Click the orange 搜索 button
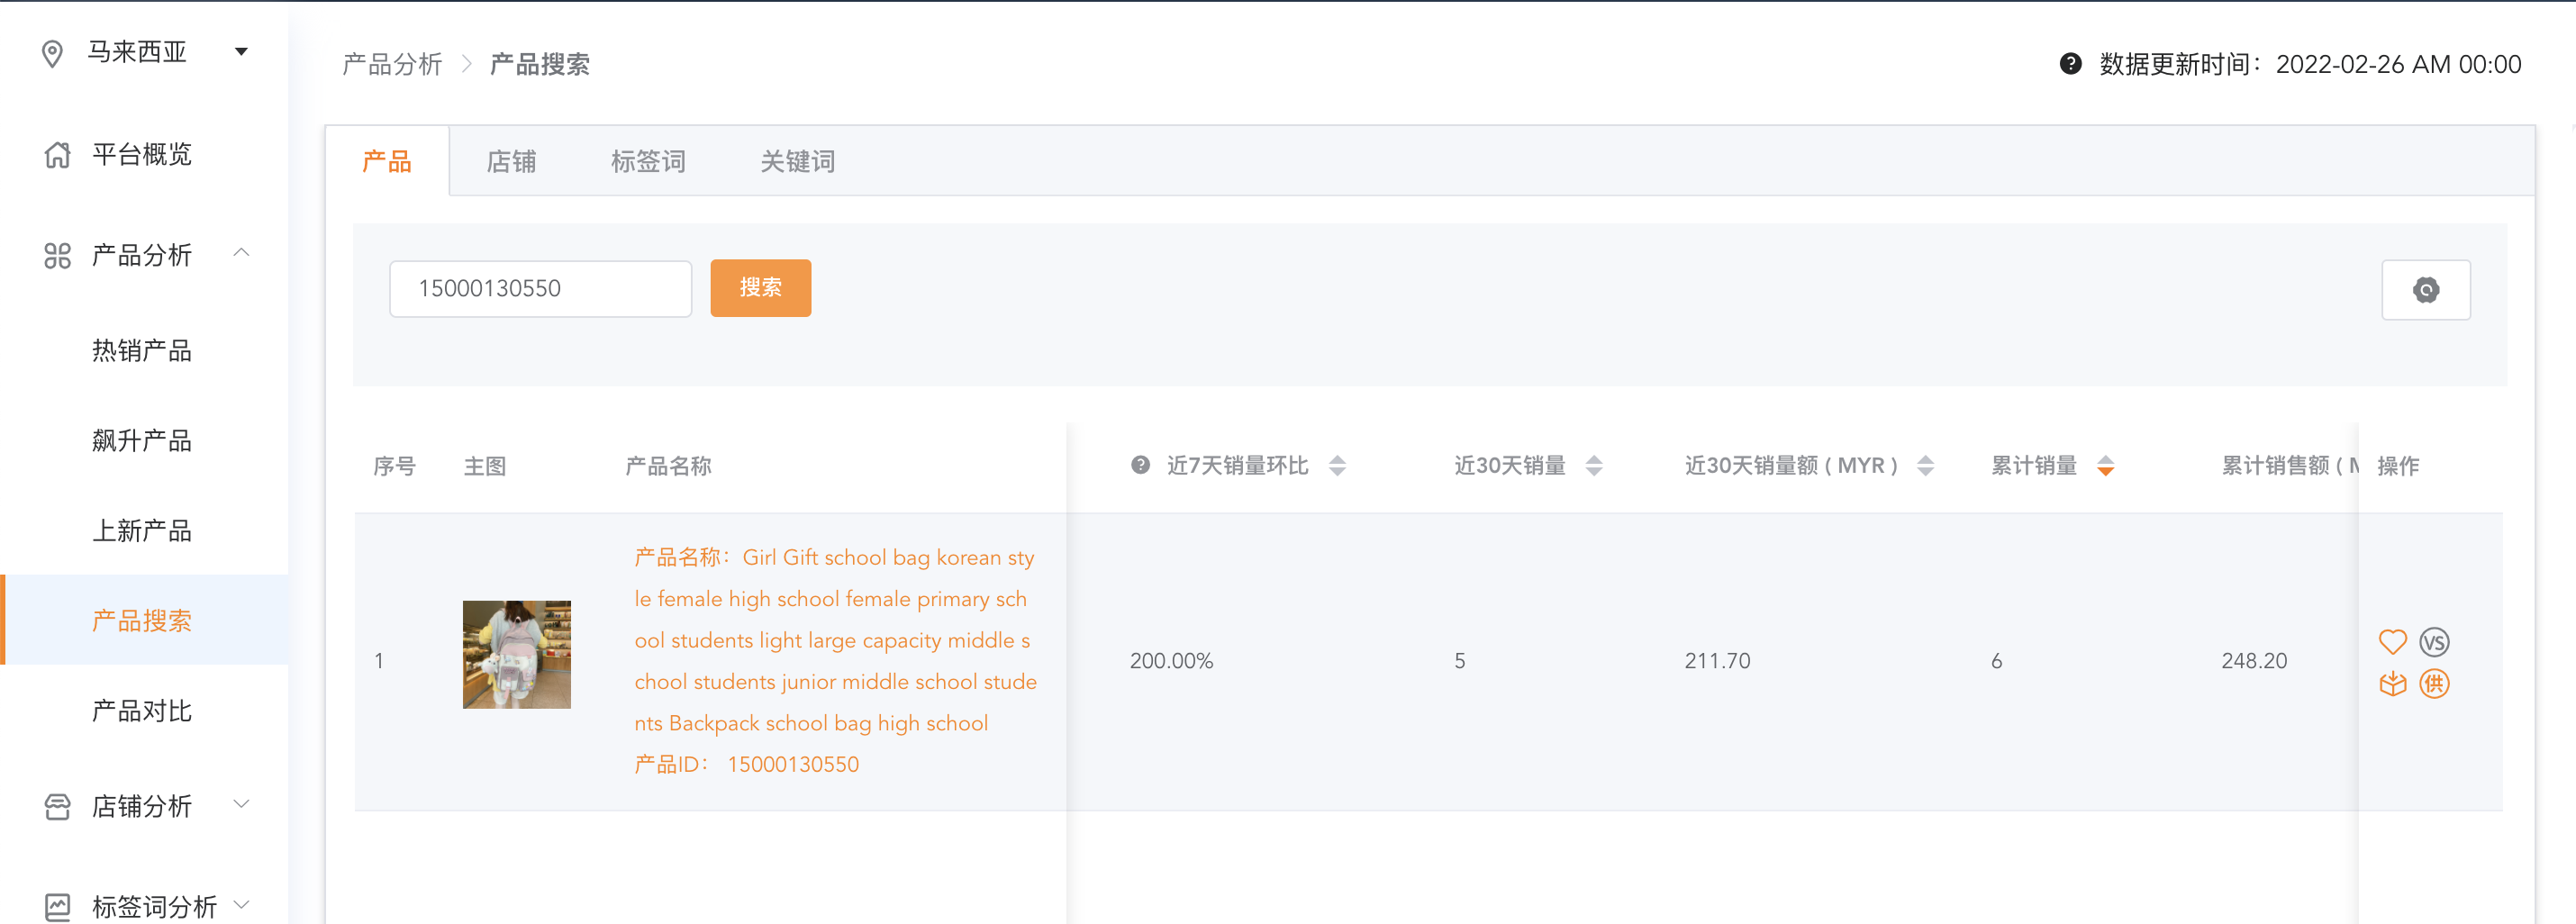The width and height of the screenshot is (2576, 924). 760,288
